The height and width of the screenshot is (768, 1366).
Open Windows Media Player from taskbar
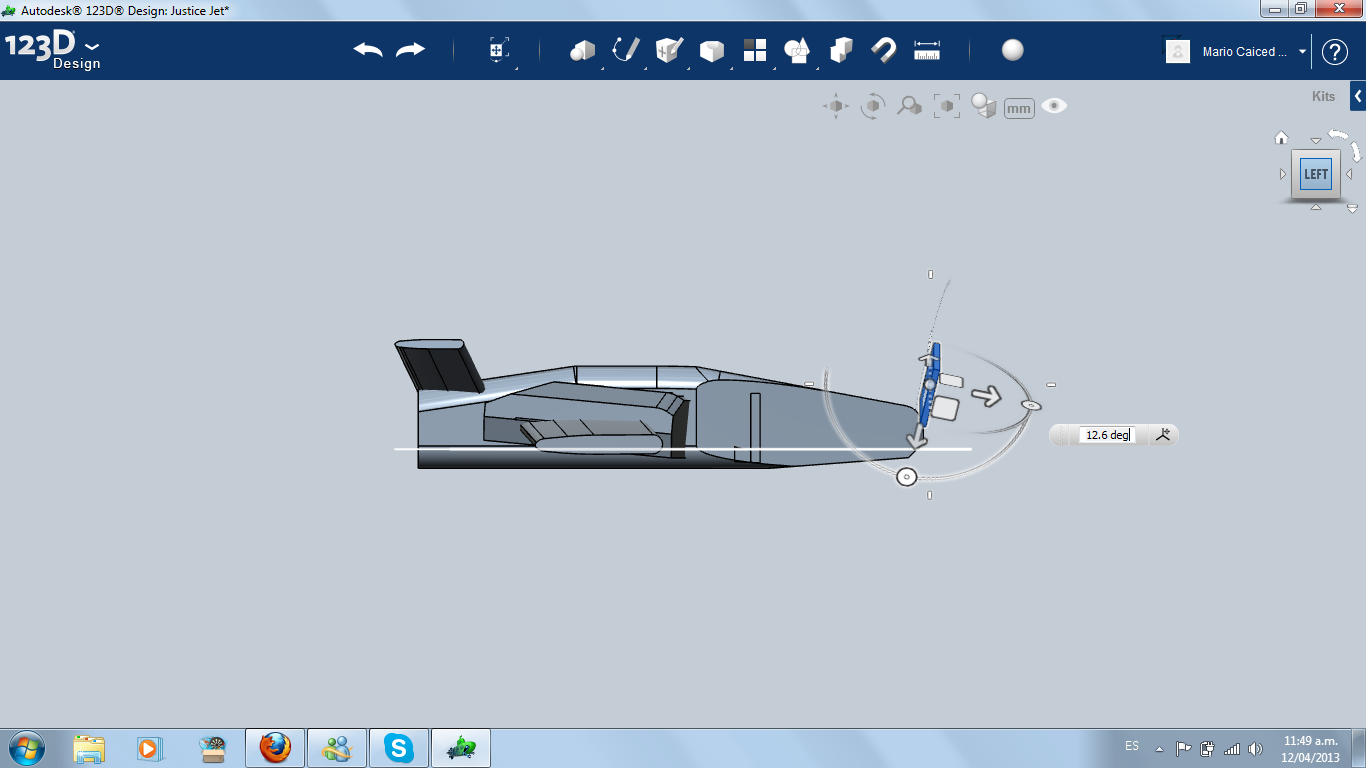click(x=149, y=748)
